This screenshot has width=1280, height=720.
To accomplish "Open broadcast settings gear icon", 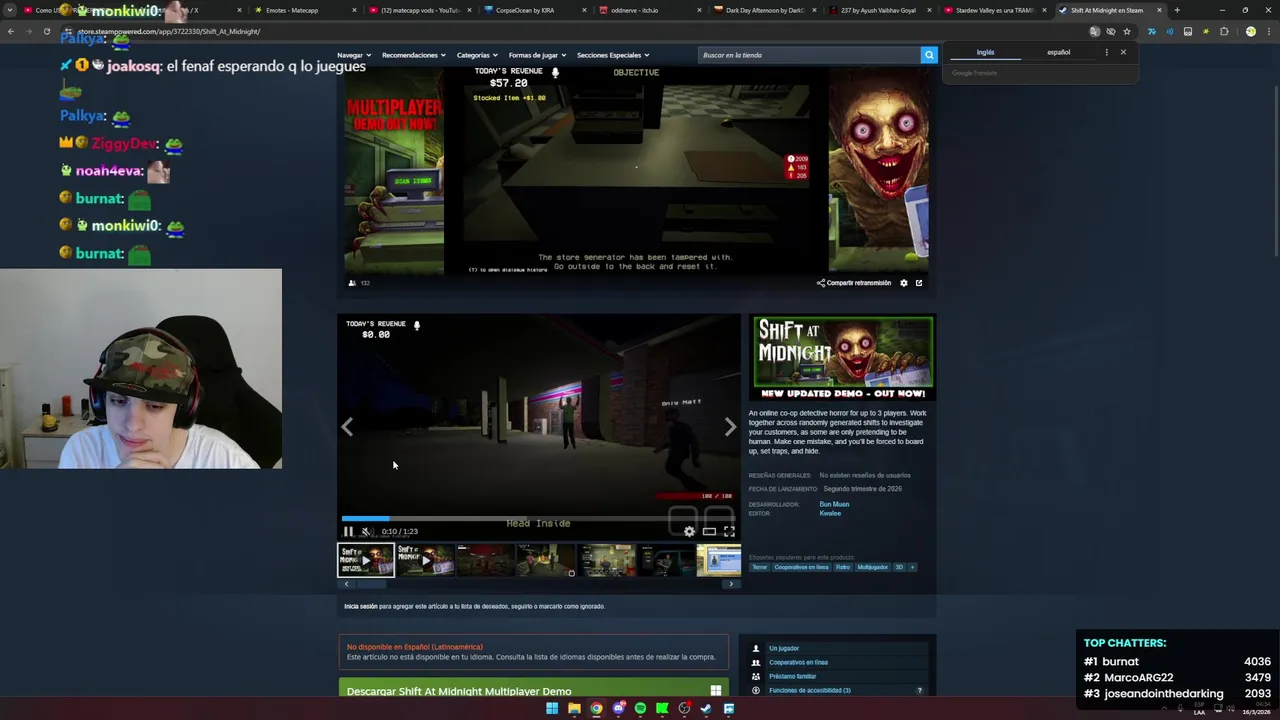I will tap(904, 283).
